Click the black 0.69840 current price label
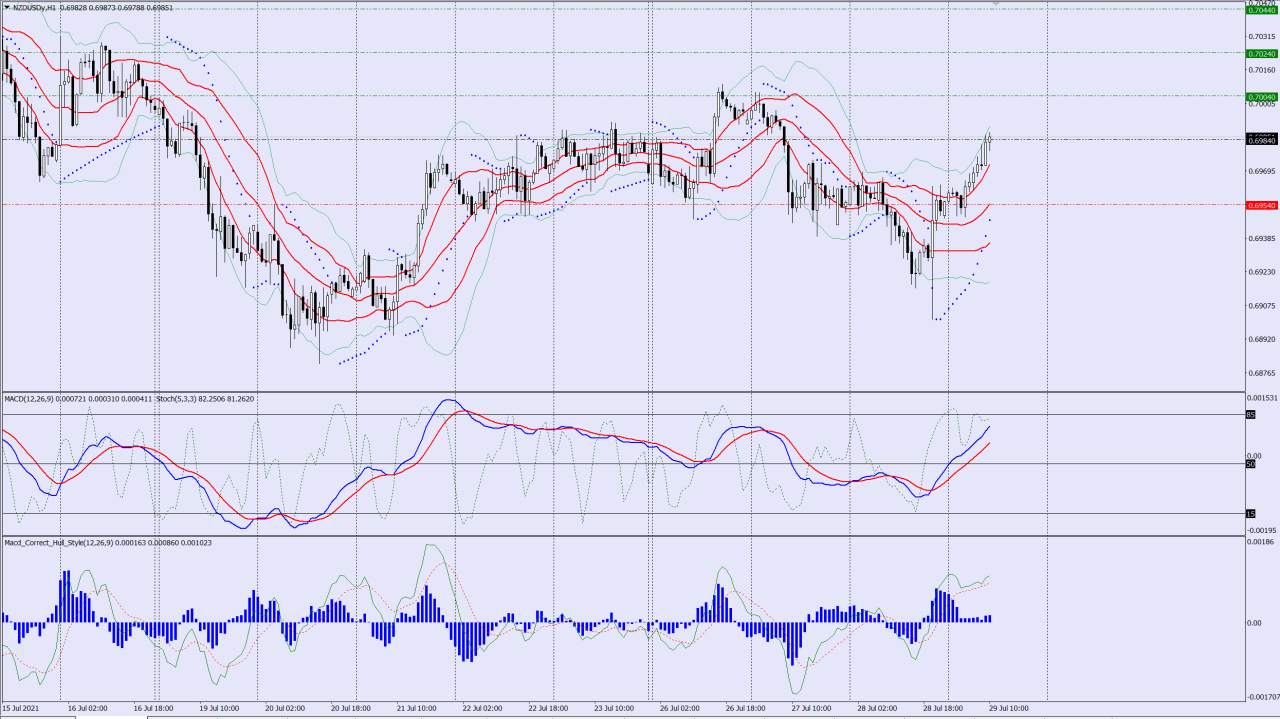Image resolution: width=1280 pixels, height=719 pixels. (x=1262, y=140)
